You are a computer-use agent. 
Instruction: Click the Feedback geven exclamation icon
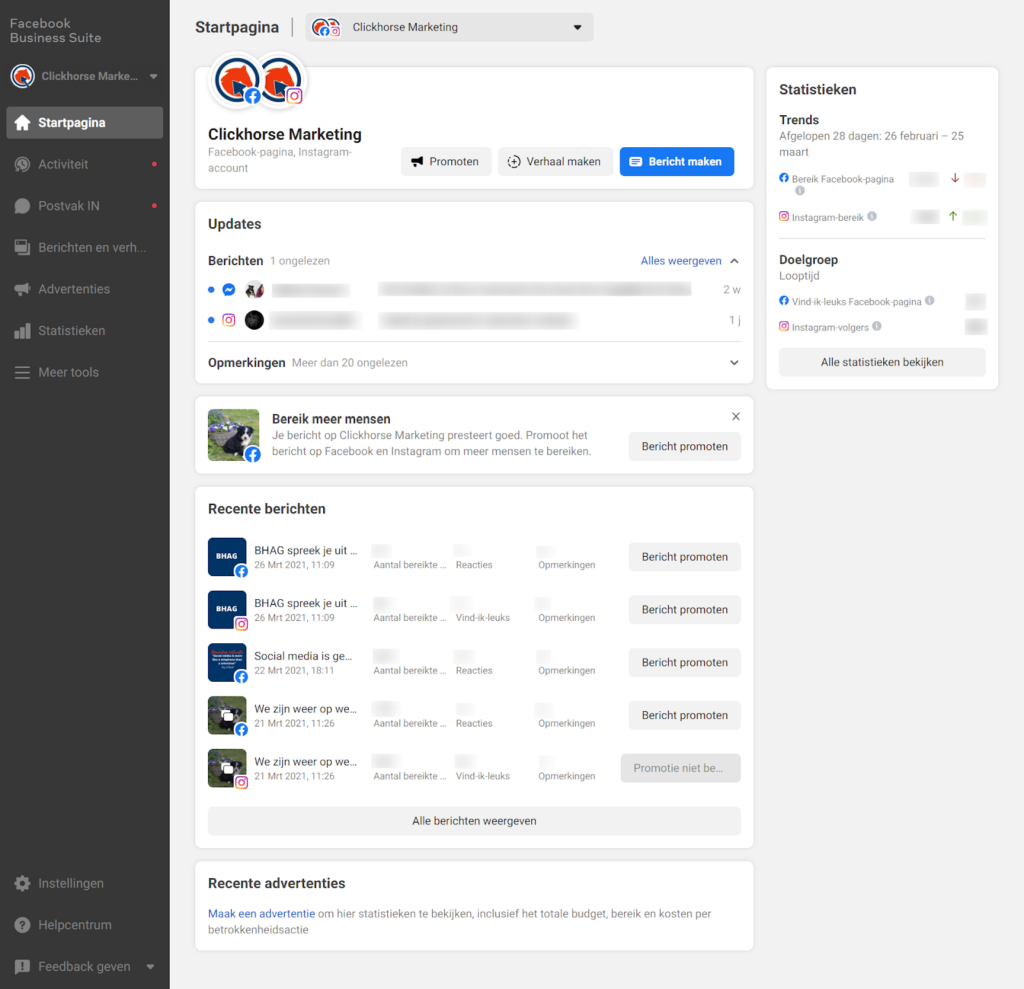pyautogui.click(x=22, y=967)
